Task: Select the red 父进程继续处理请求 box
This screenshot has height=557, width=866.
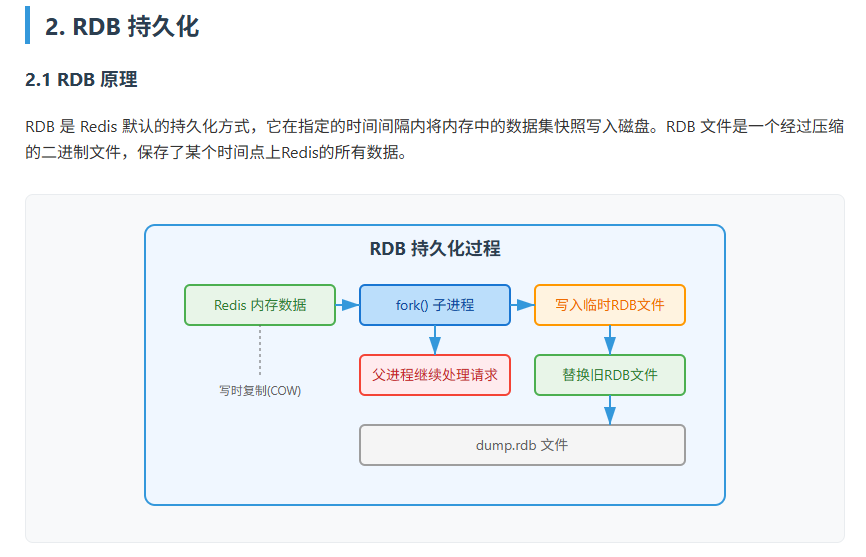Action: click(x=435, y=375)
